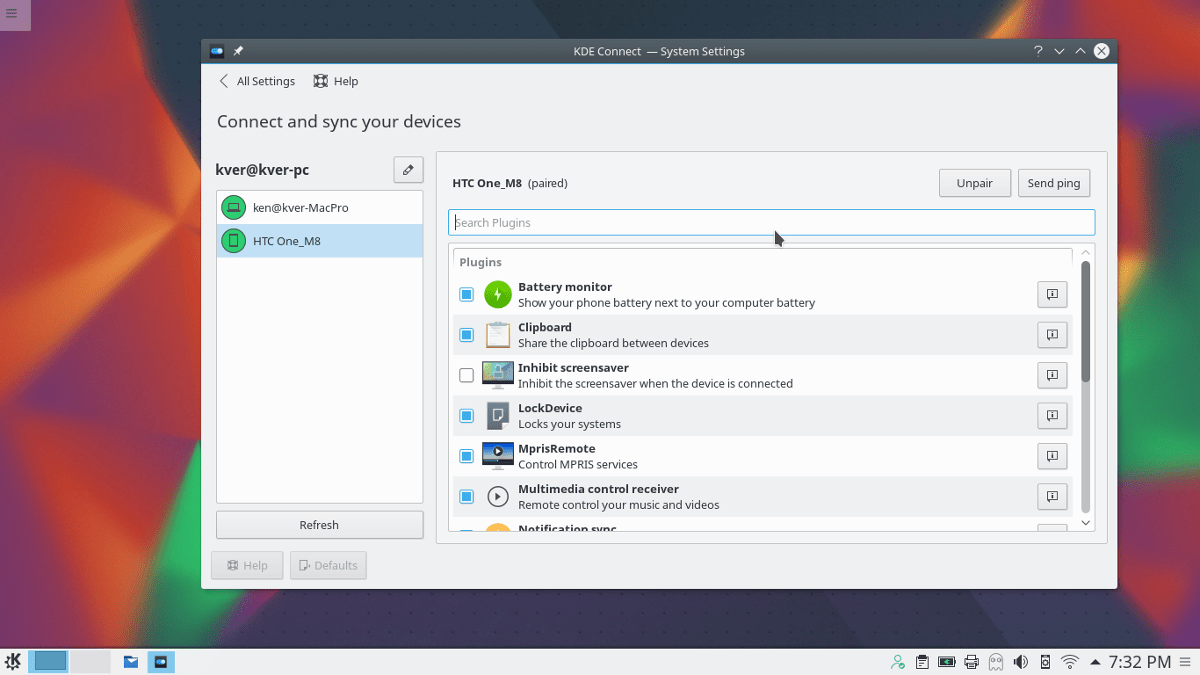The width and height of the screenshot is (1200, 675).
Task: Click the Send ping button
Action: [x=1053, y=182]
